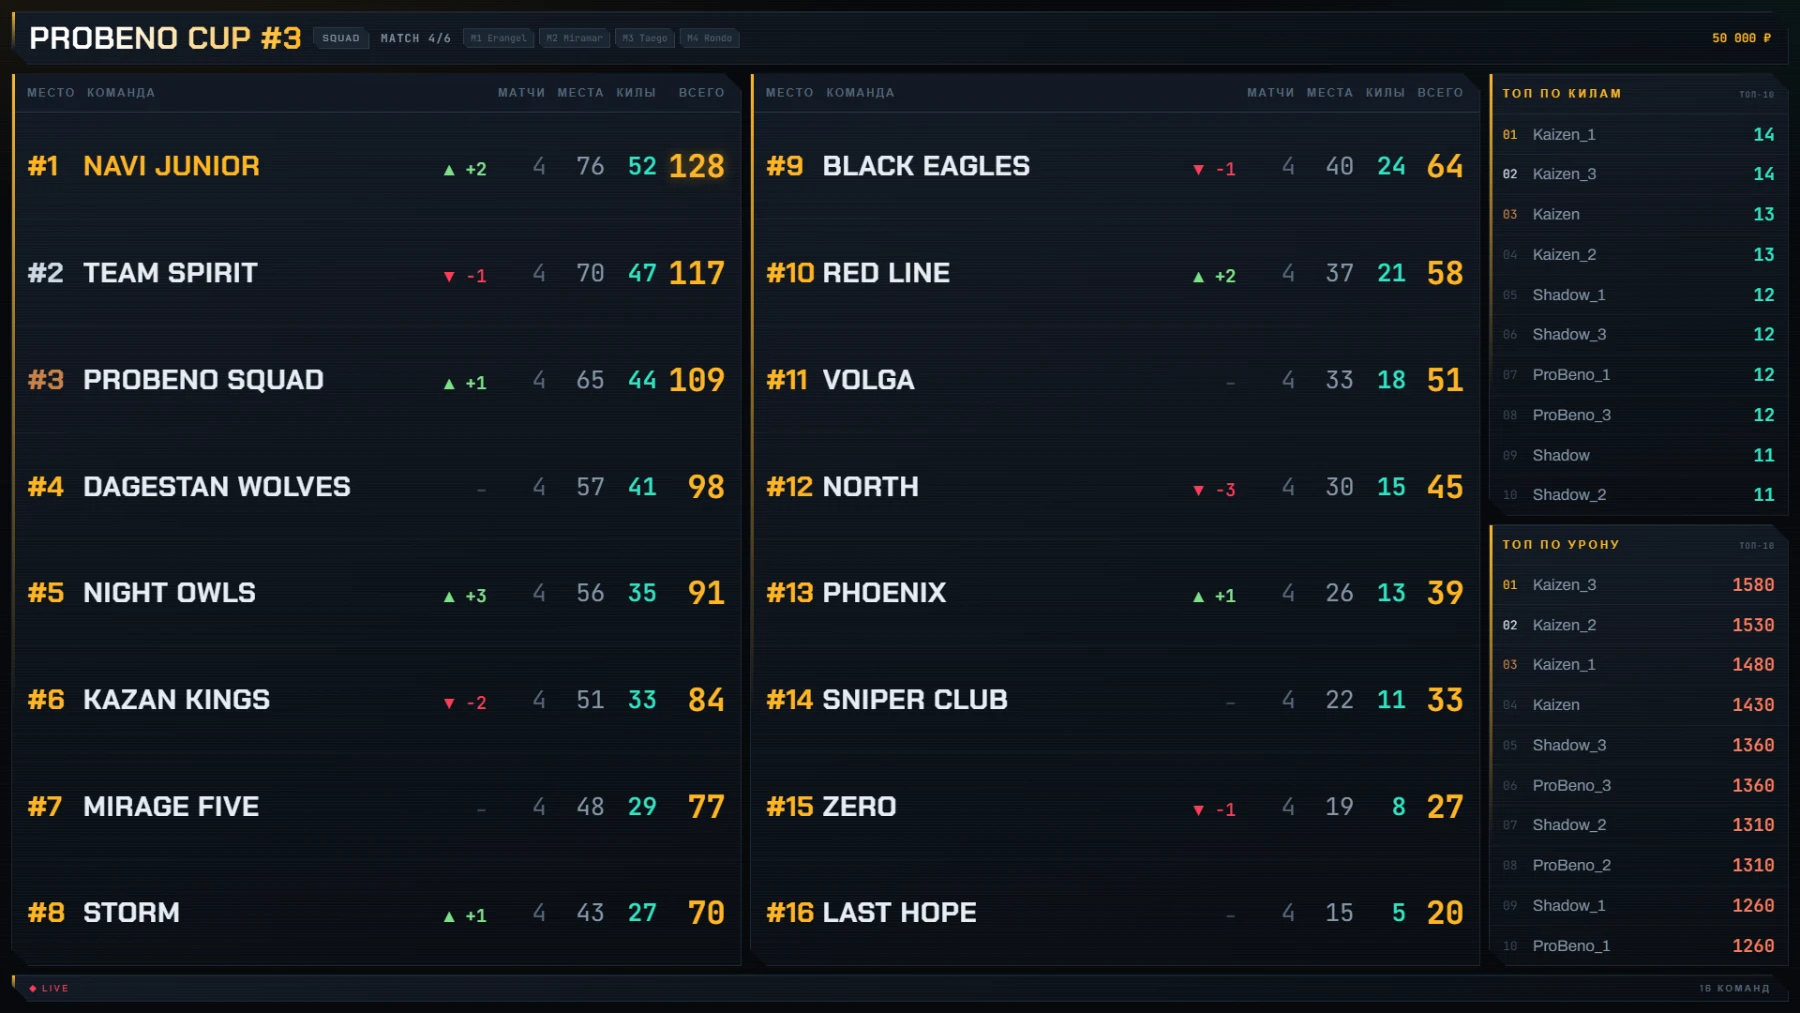Select the M2 Miramar map tab
This screenshot has height=1013, width=1800.
coord(574,38)
